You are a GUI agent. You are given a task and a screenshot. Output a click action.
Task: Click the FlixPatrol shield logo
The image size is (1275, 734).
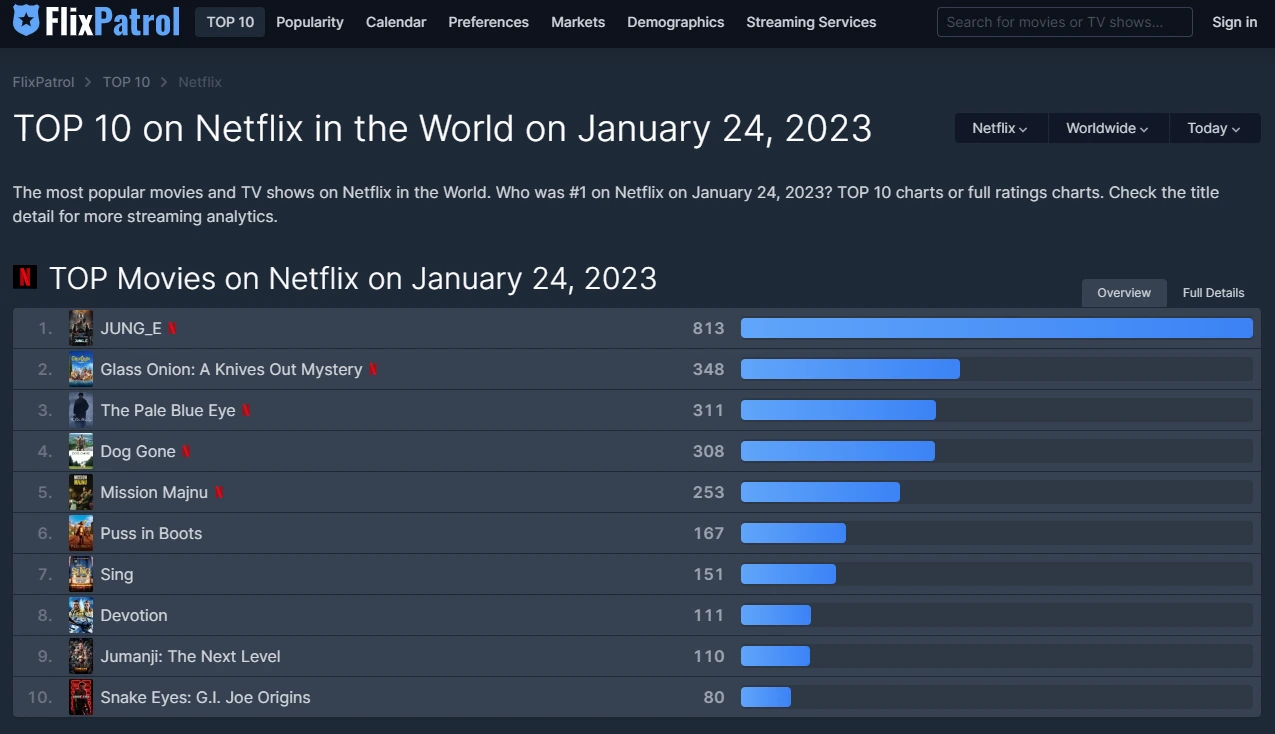coord(26,21)
